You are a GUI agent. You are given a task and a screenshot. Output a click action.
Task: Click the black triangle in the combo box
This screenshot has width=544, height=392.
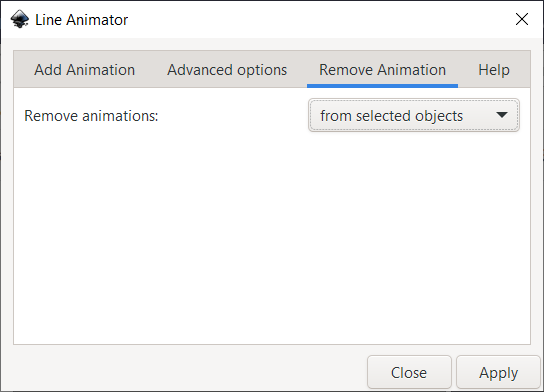[x=502, y=115]
